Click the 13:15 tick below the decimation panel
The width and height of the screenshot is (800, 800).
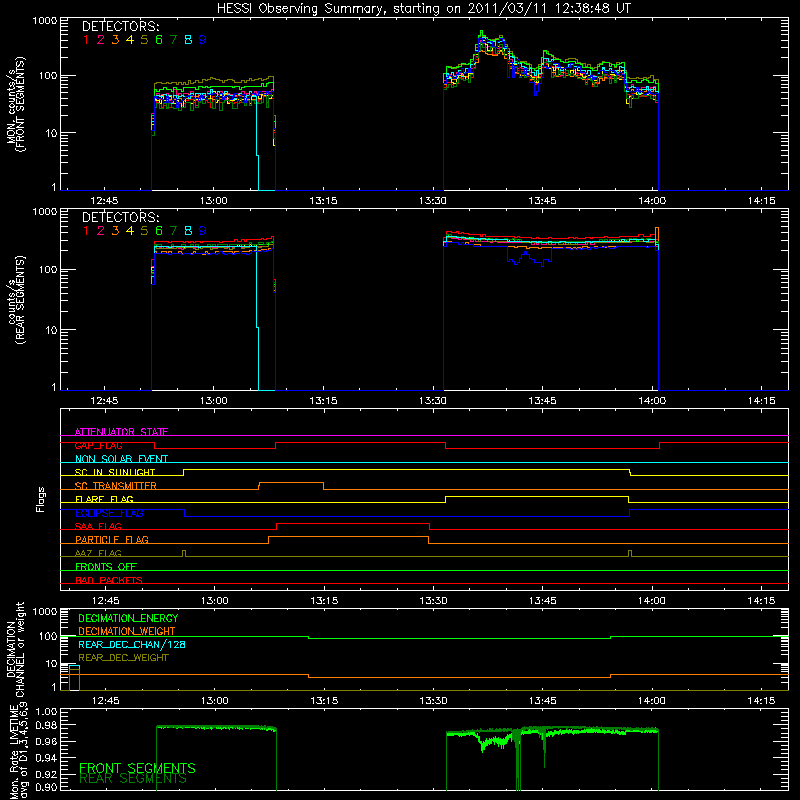323,701
